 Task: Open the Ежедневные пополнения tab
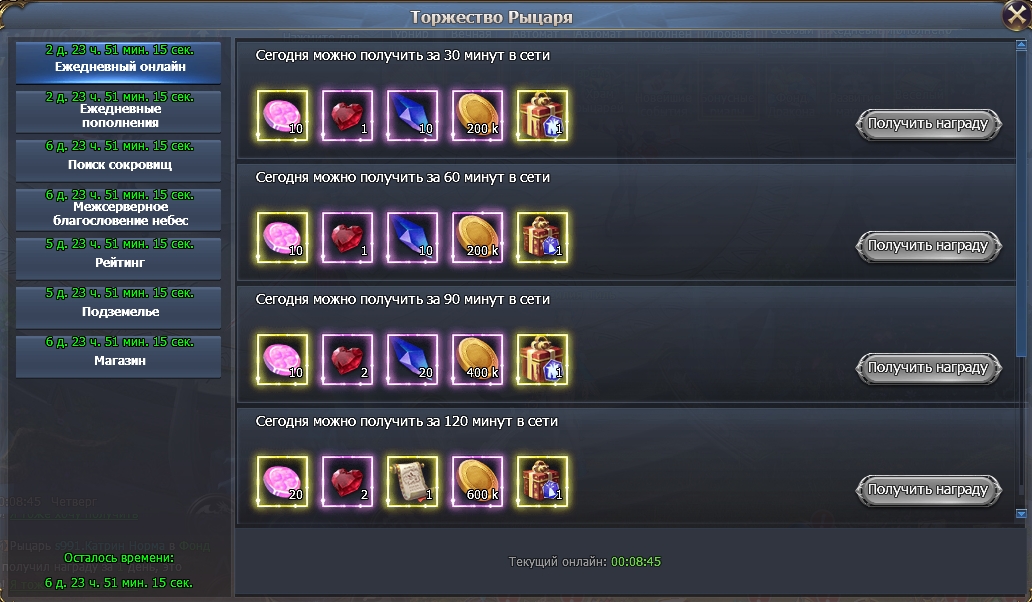point(118,111)
